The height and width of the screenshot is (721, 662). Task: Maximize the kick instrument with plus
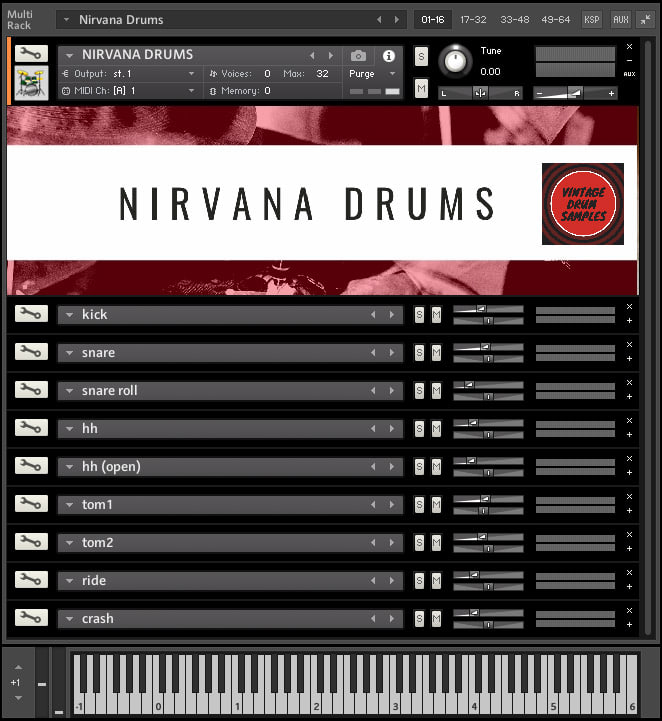[x=629, y=320]
